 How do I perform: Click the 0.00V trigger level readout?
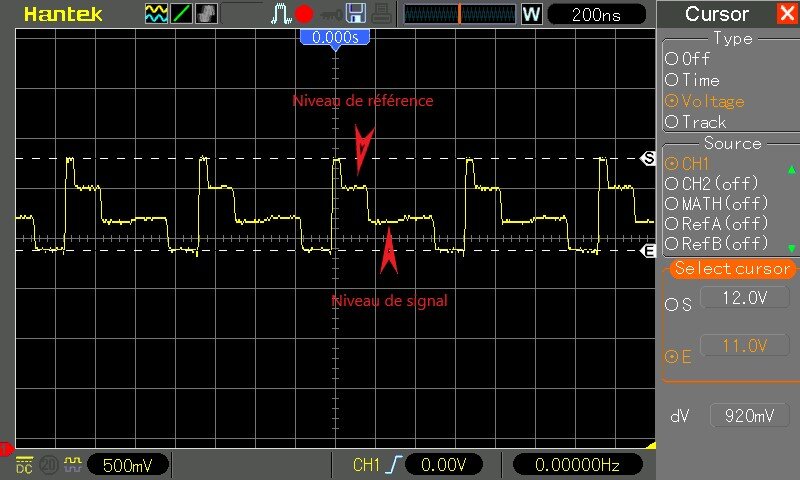tap(443, 465)
